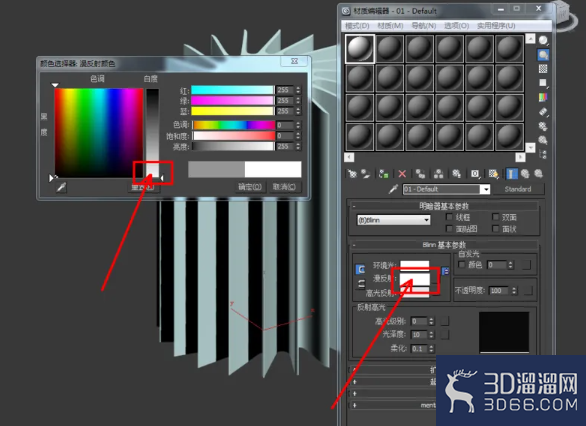Click the sample slots scroll down arrow

[530, 148]
